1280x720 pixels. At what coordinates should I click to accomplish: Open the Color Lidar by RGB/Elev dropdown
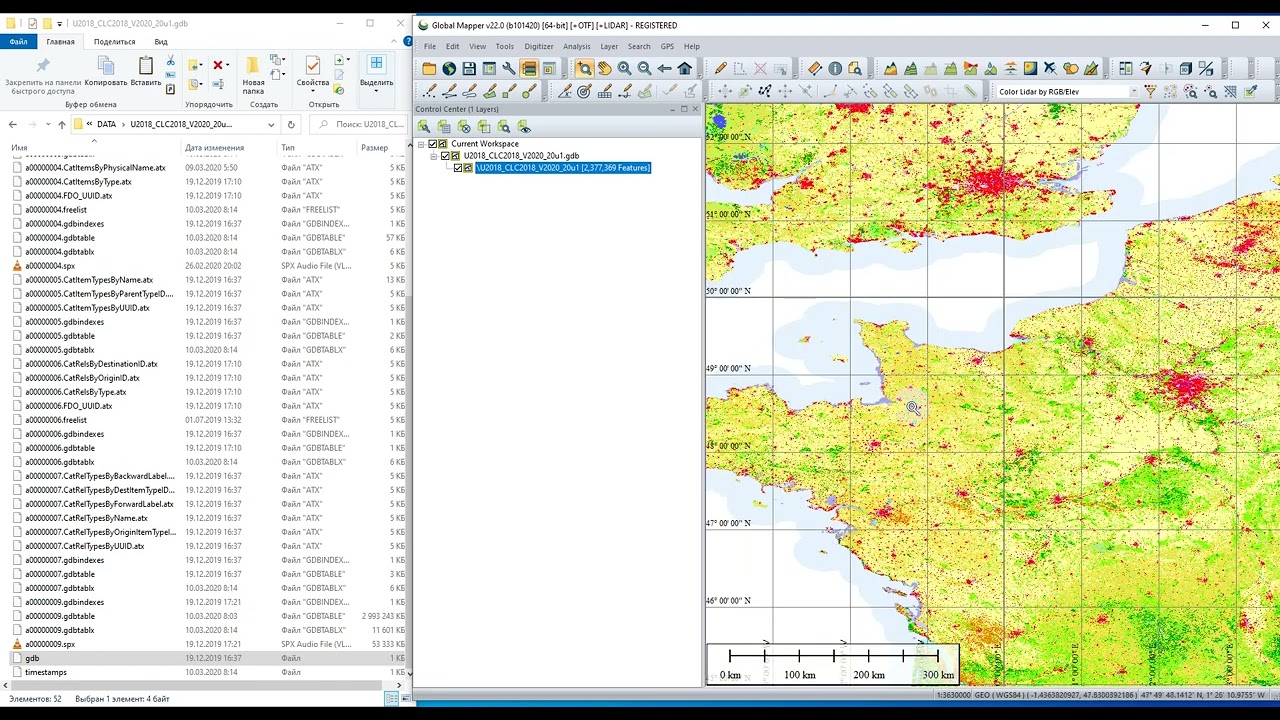point(1134,92)
